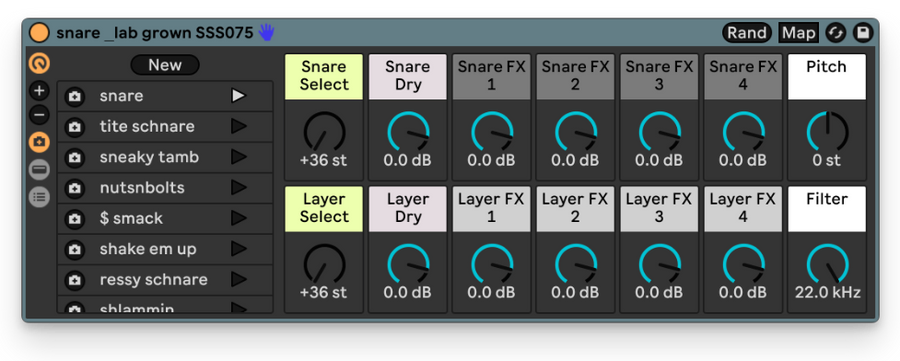Click the Pitch value 0 st
900x361 pixels.
[x=827, y=161]
